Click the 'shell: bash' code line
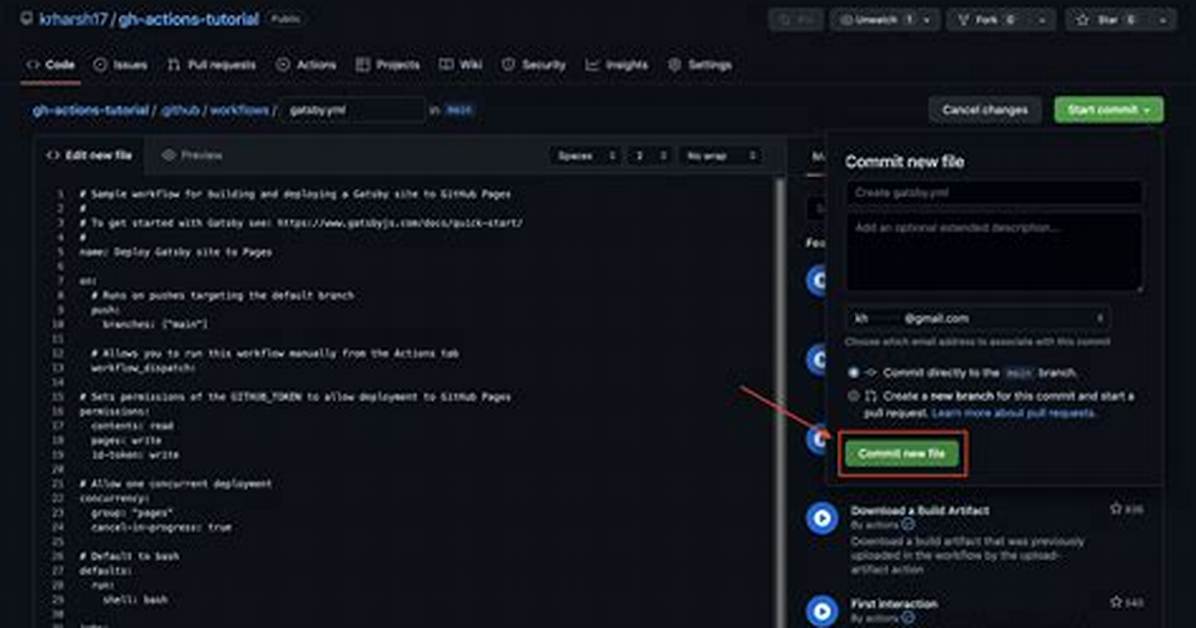The width and height of the screenshot is (1196, 628). 135,600
